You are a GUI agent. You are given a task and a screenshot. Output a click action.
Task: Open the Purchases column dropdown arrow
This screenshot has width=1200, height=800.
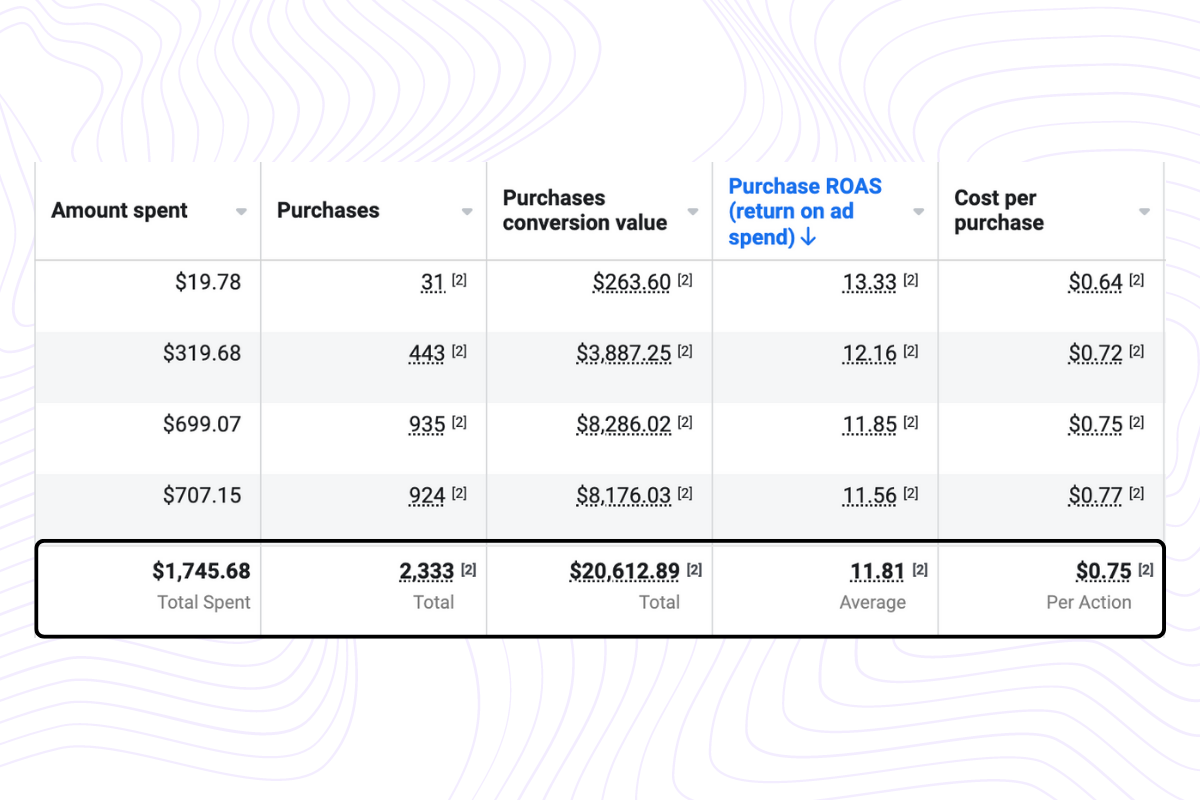tap(467, 212)
